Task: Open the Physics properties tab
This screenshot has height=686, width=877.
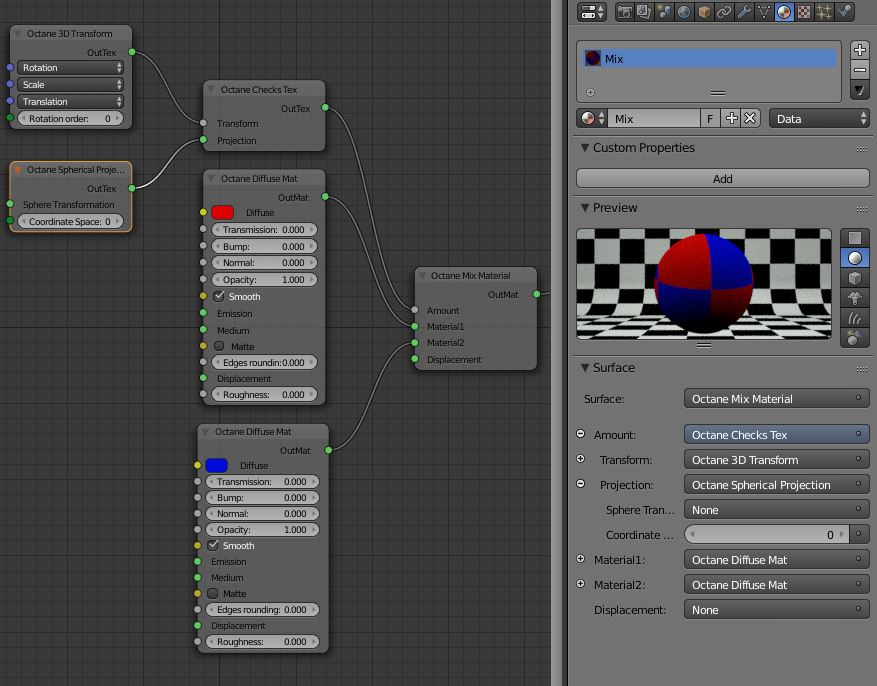Action: 844,12
